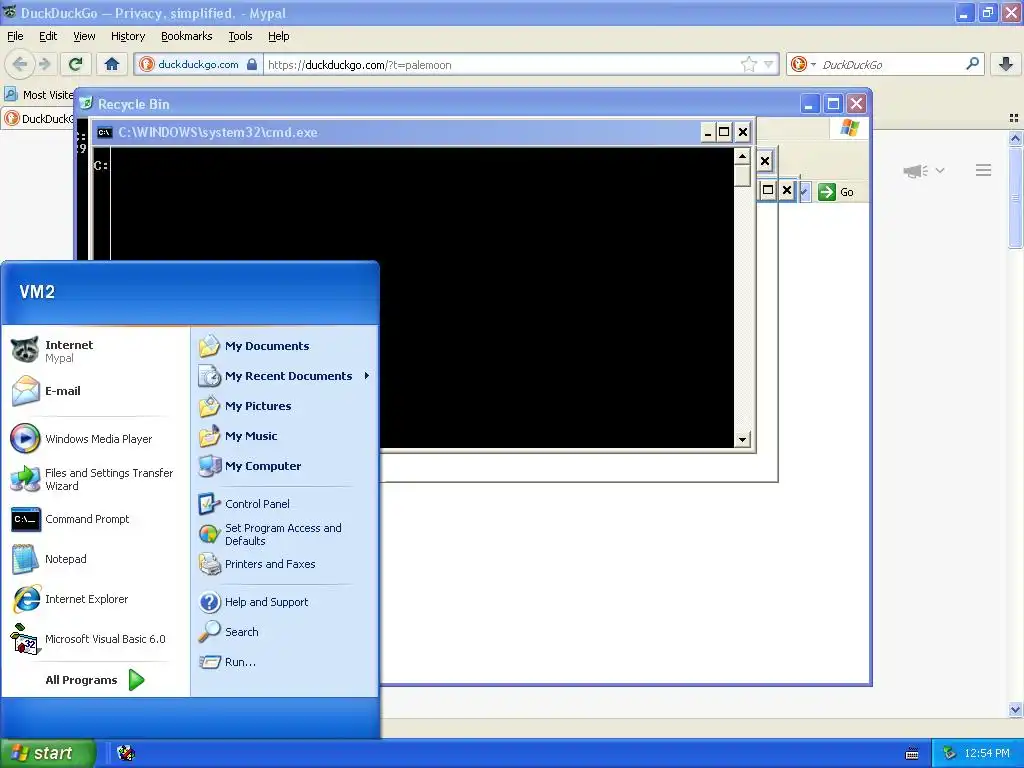Open the Help menu in Mypal

[x=278, y=36]
